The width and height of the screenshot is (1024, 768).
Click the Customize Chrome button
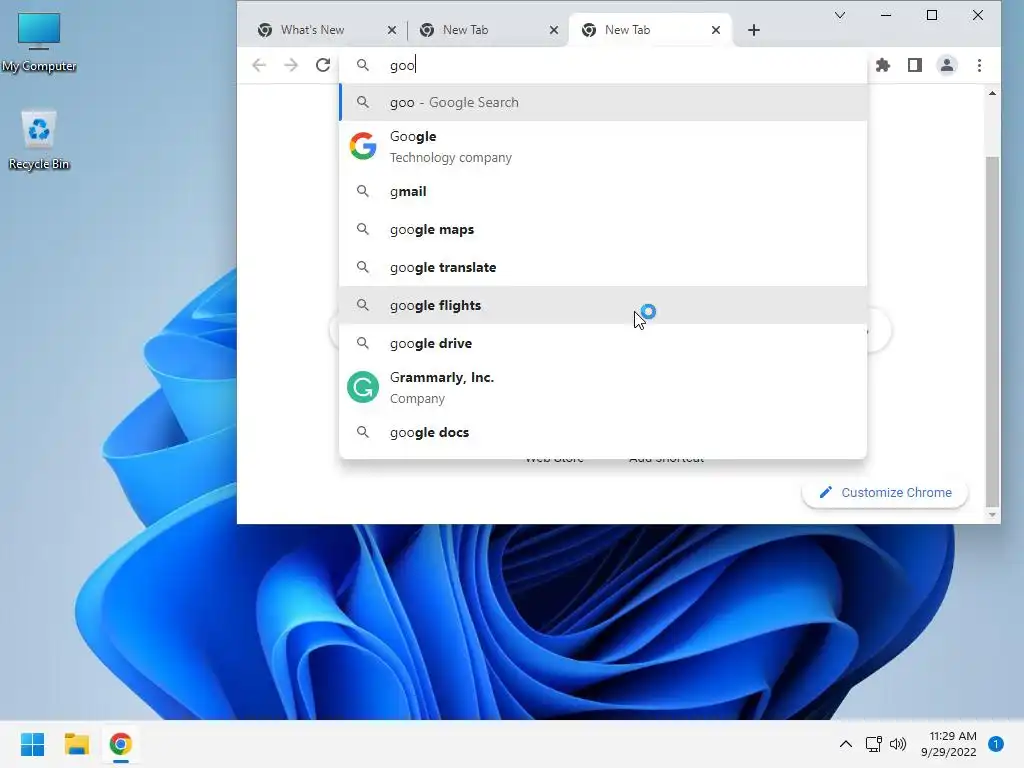click(884, 492)
